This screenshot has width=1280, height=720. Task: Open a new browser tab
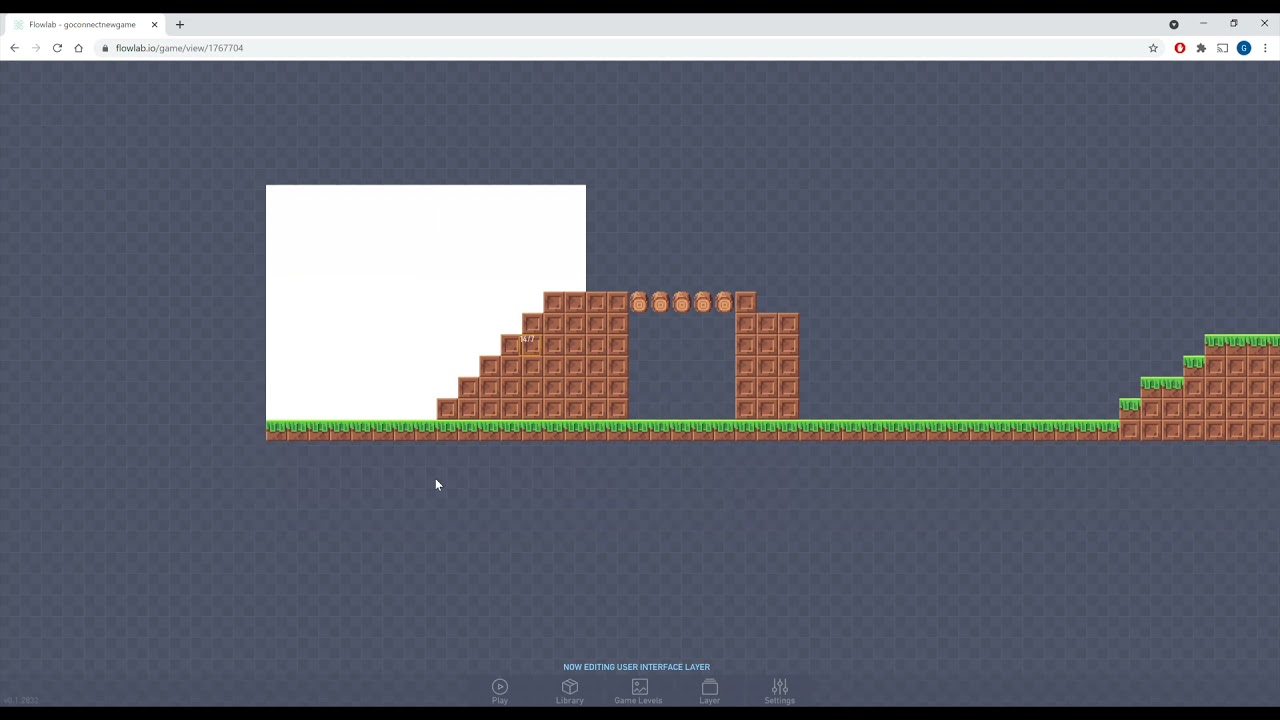pyautogui.click(x=180, y=24)
